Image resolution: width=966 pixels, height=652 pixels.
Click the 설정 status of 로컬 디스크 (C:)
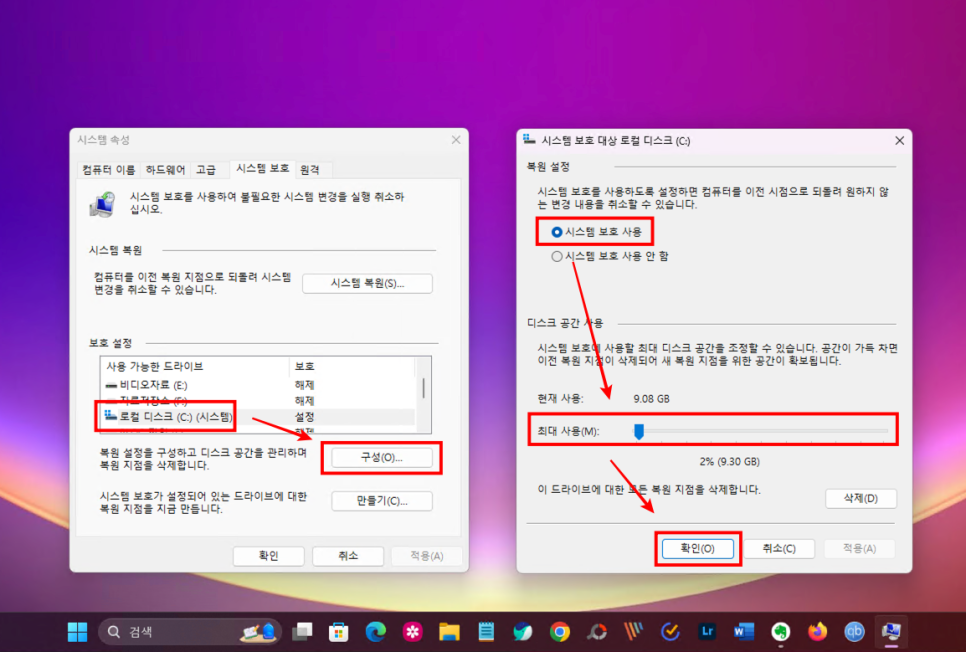coord(304,417)
